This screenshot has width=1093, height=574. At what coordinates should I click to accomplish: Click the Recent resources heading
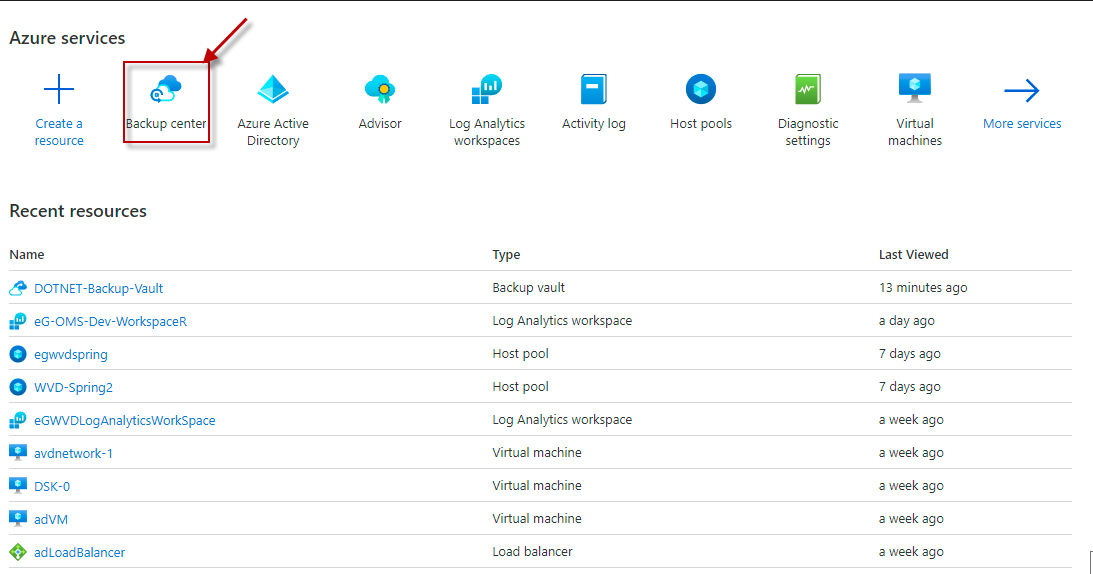tap(78, 211)
